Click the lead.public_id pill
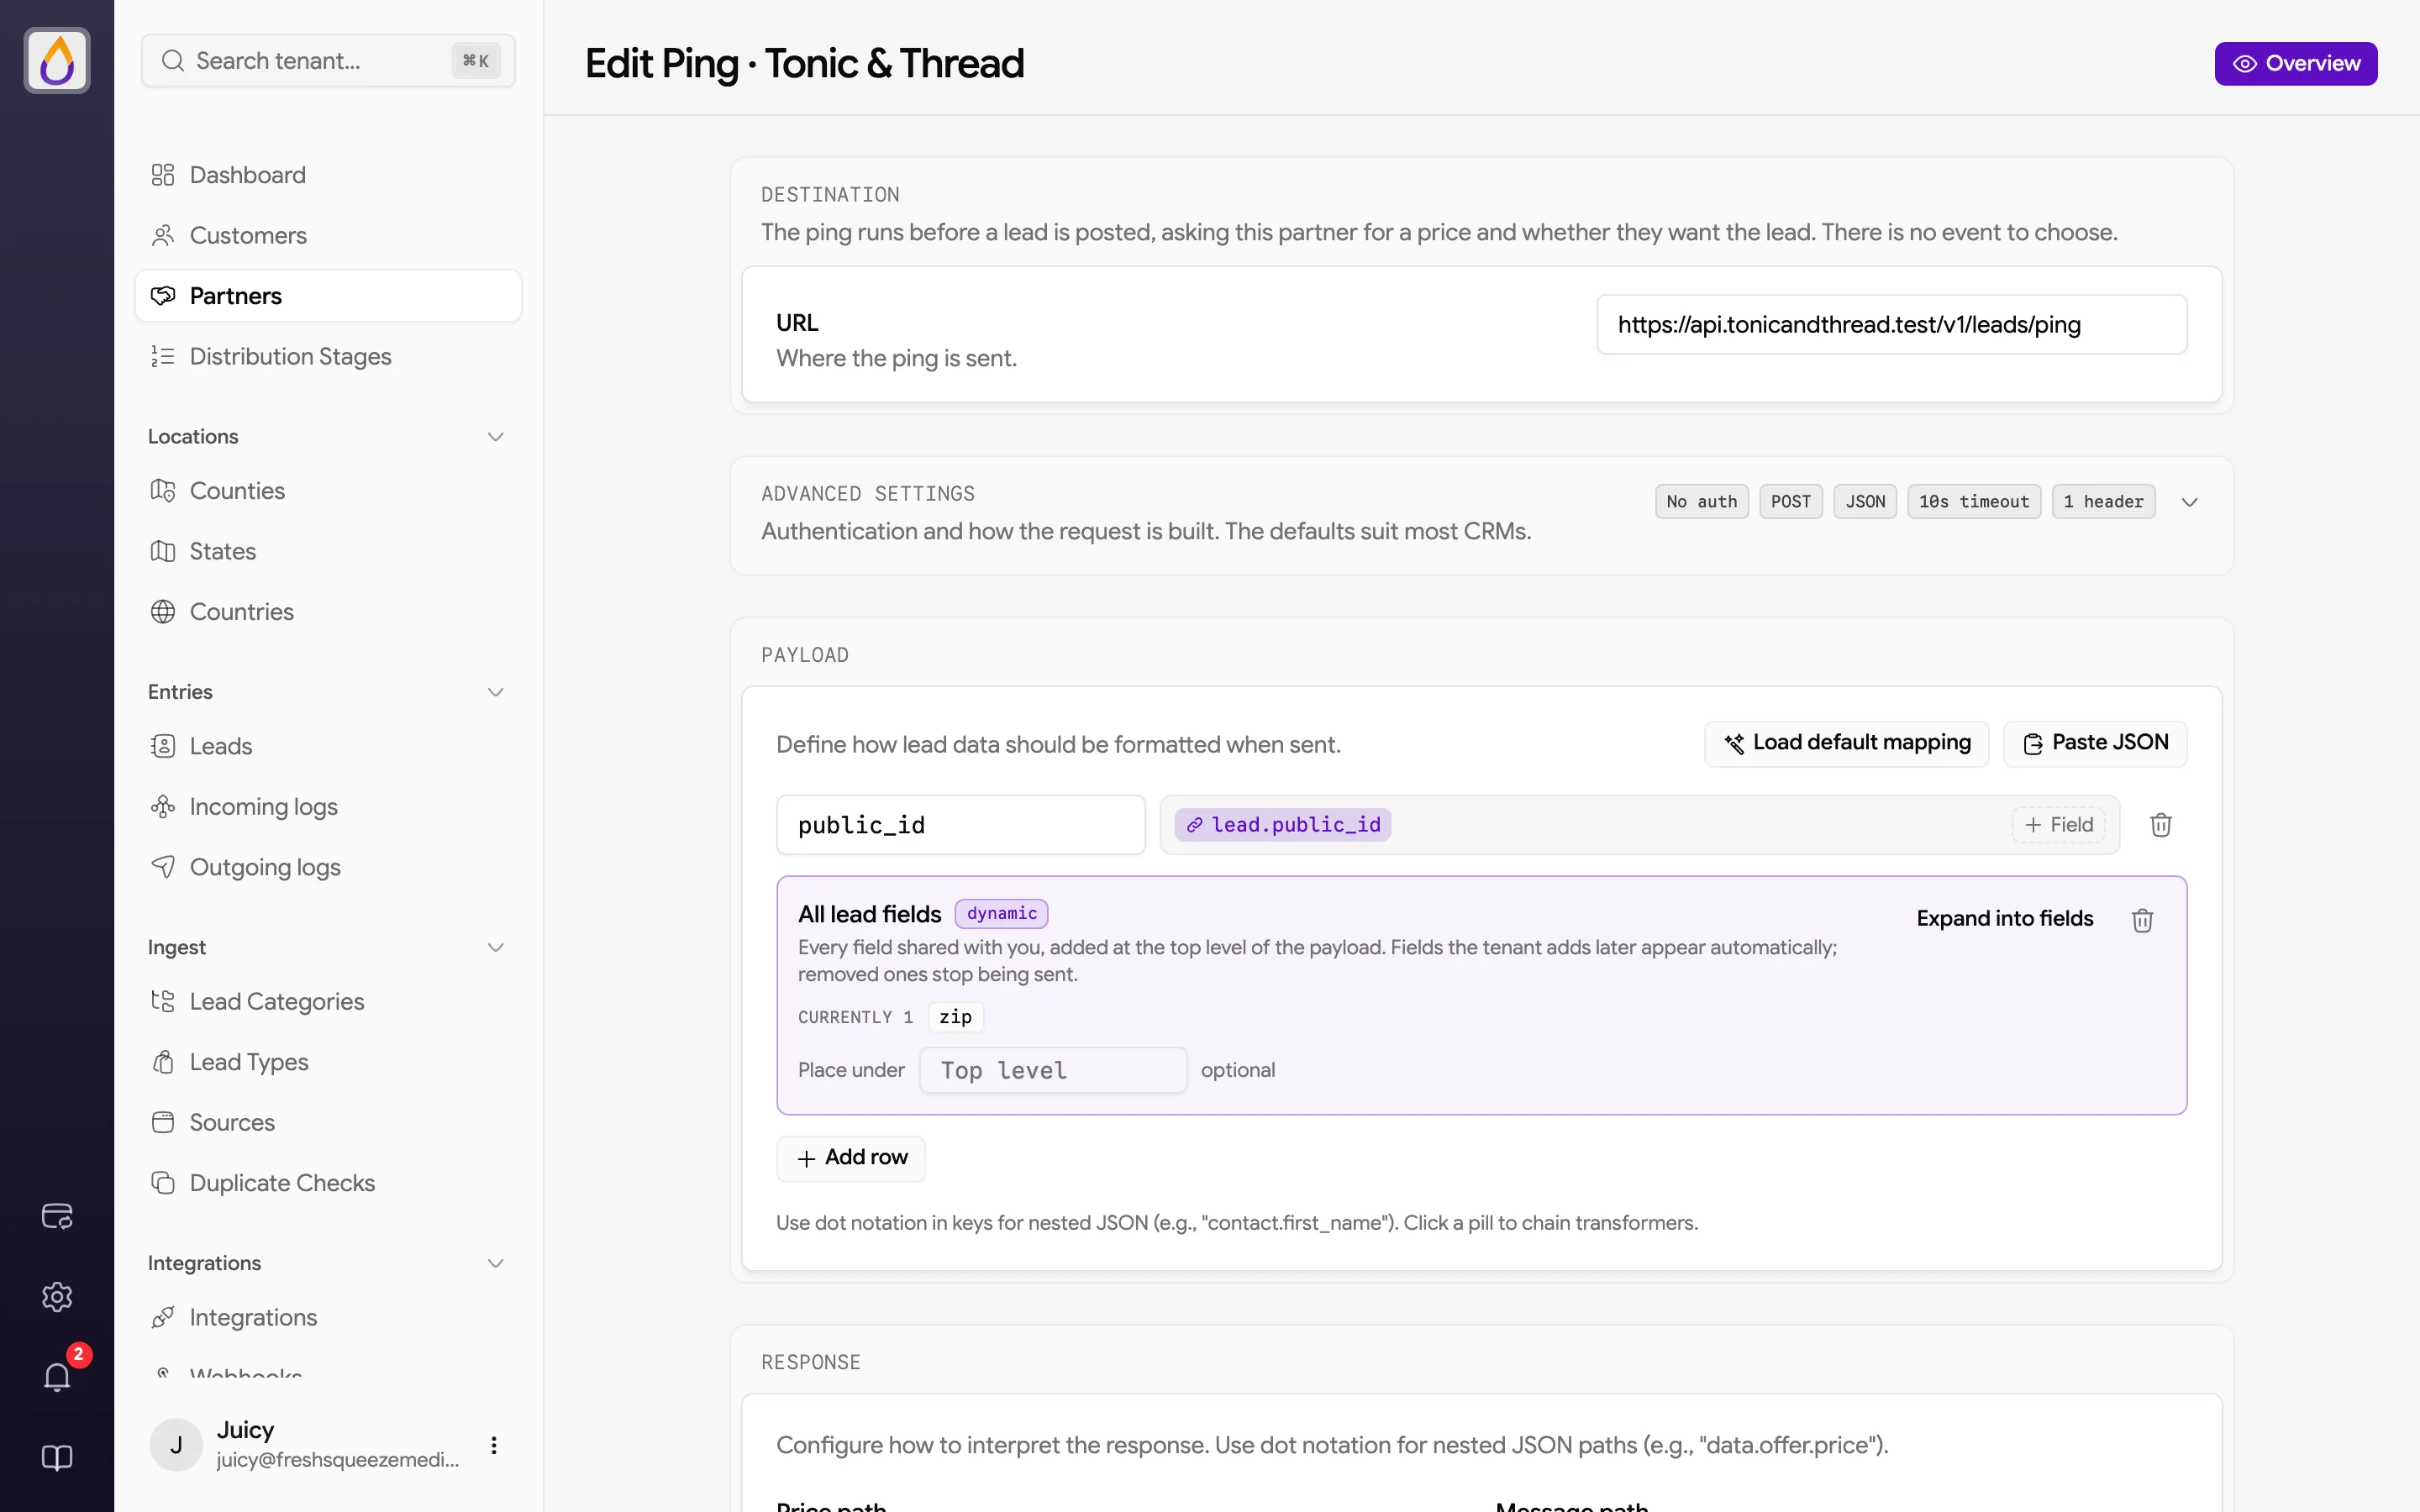The width and height of the screenshot is (2420, 1512). [x=1283, y=825]
